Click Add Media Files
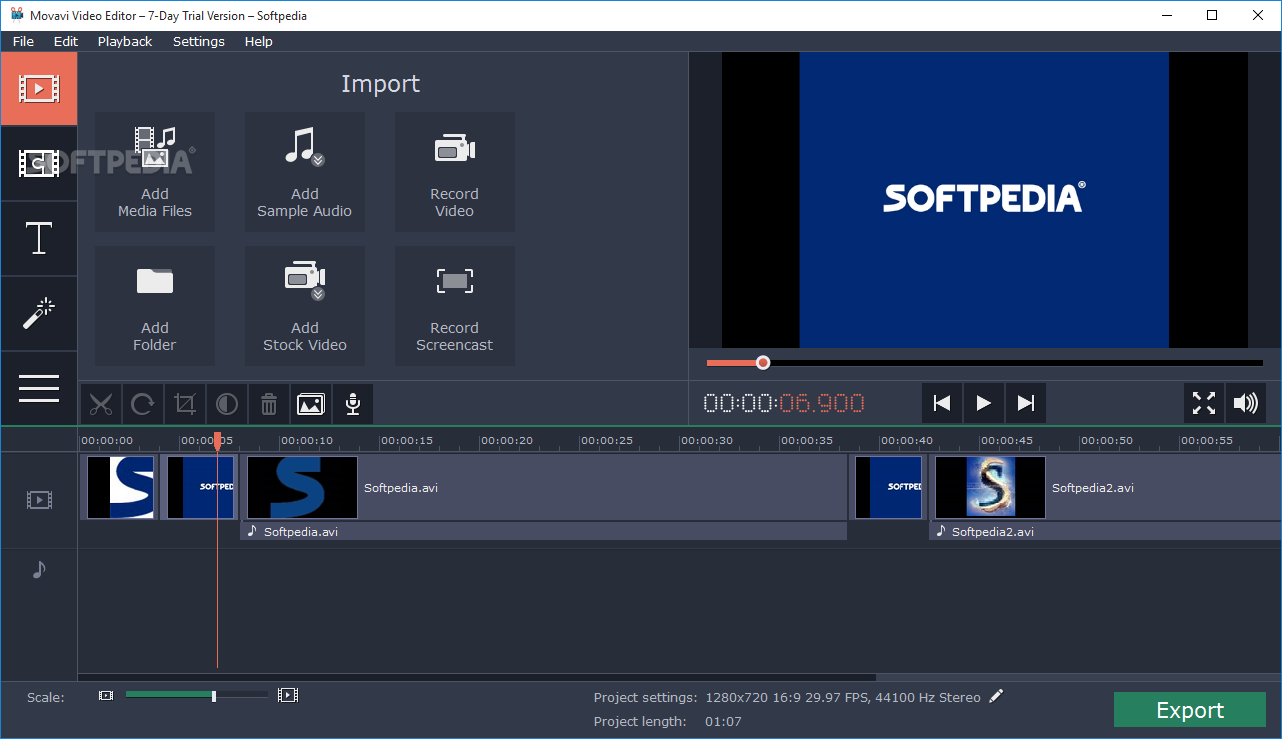This screenshot has width=1282, height=739. 154,171
